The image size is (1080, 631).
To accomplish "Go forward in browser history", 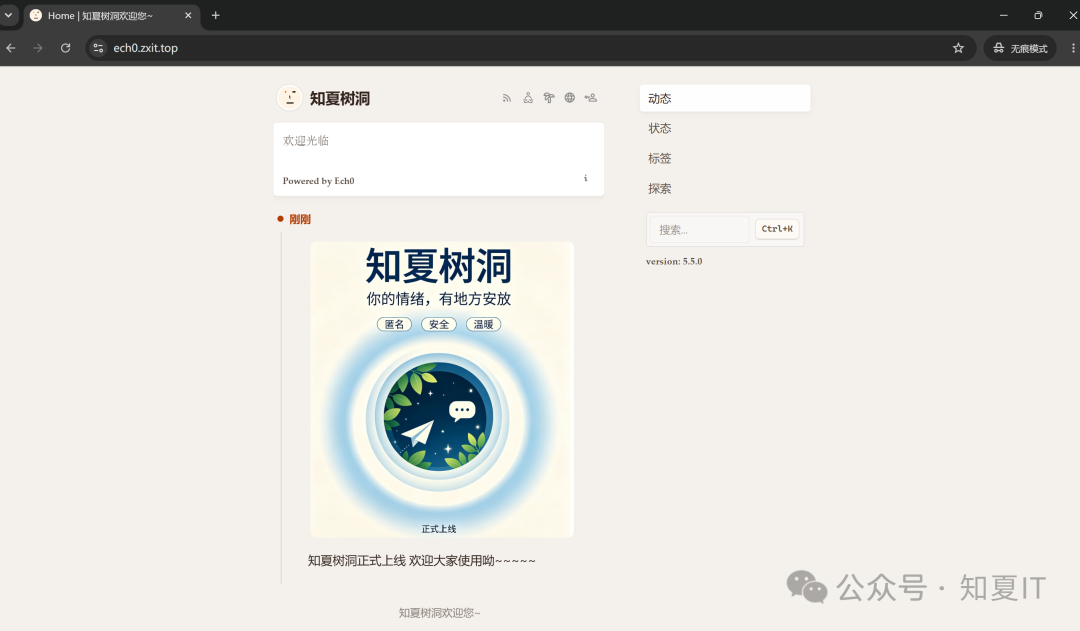I will click(x=38, y=48).
